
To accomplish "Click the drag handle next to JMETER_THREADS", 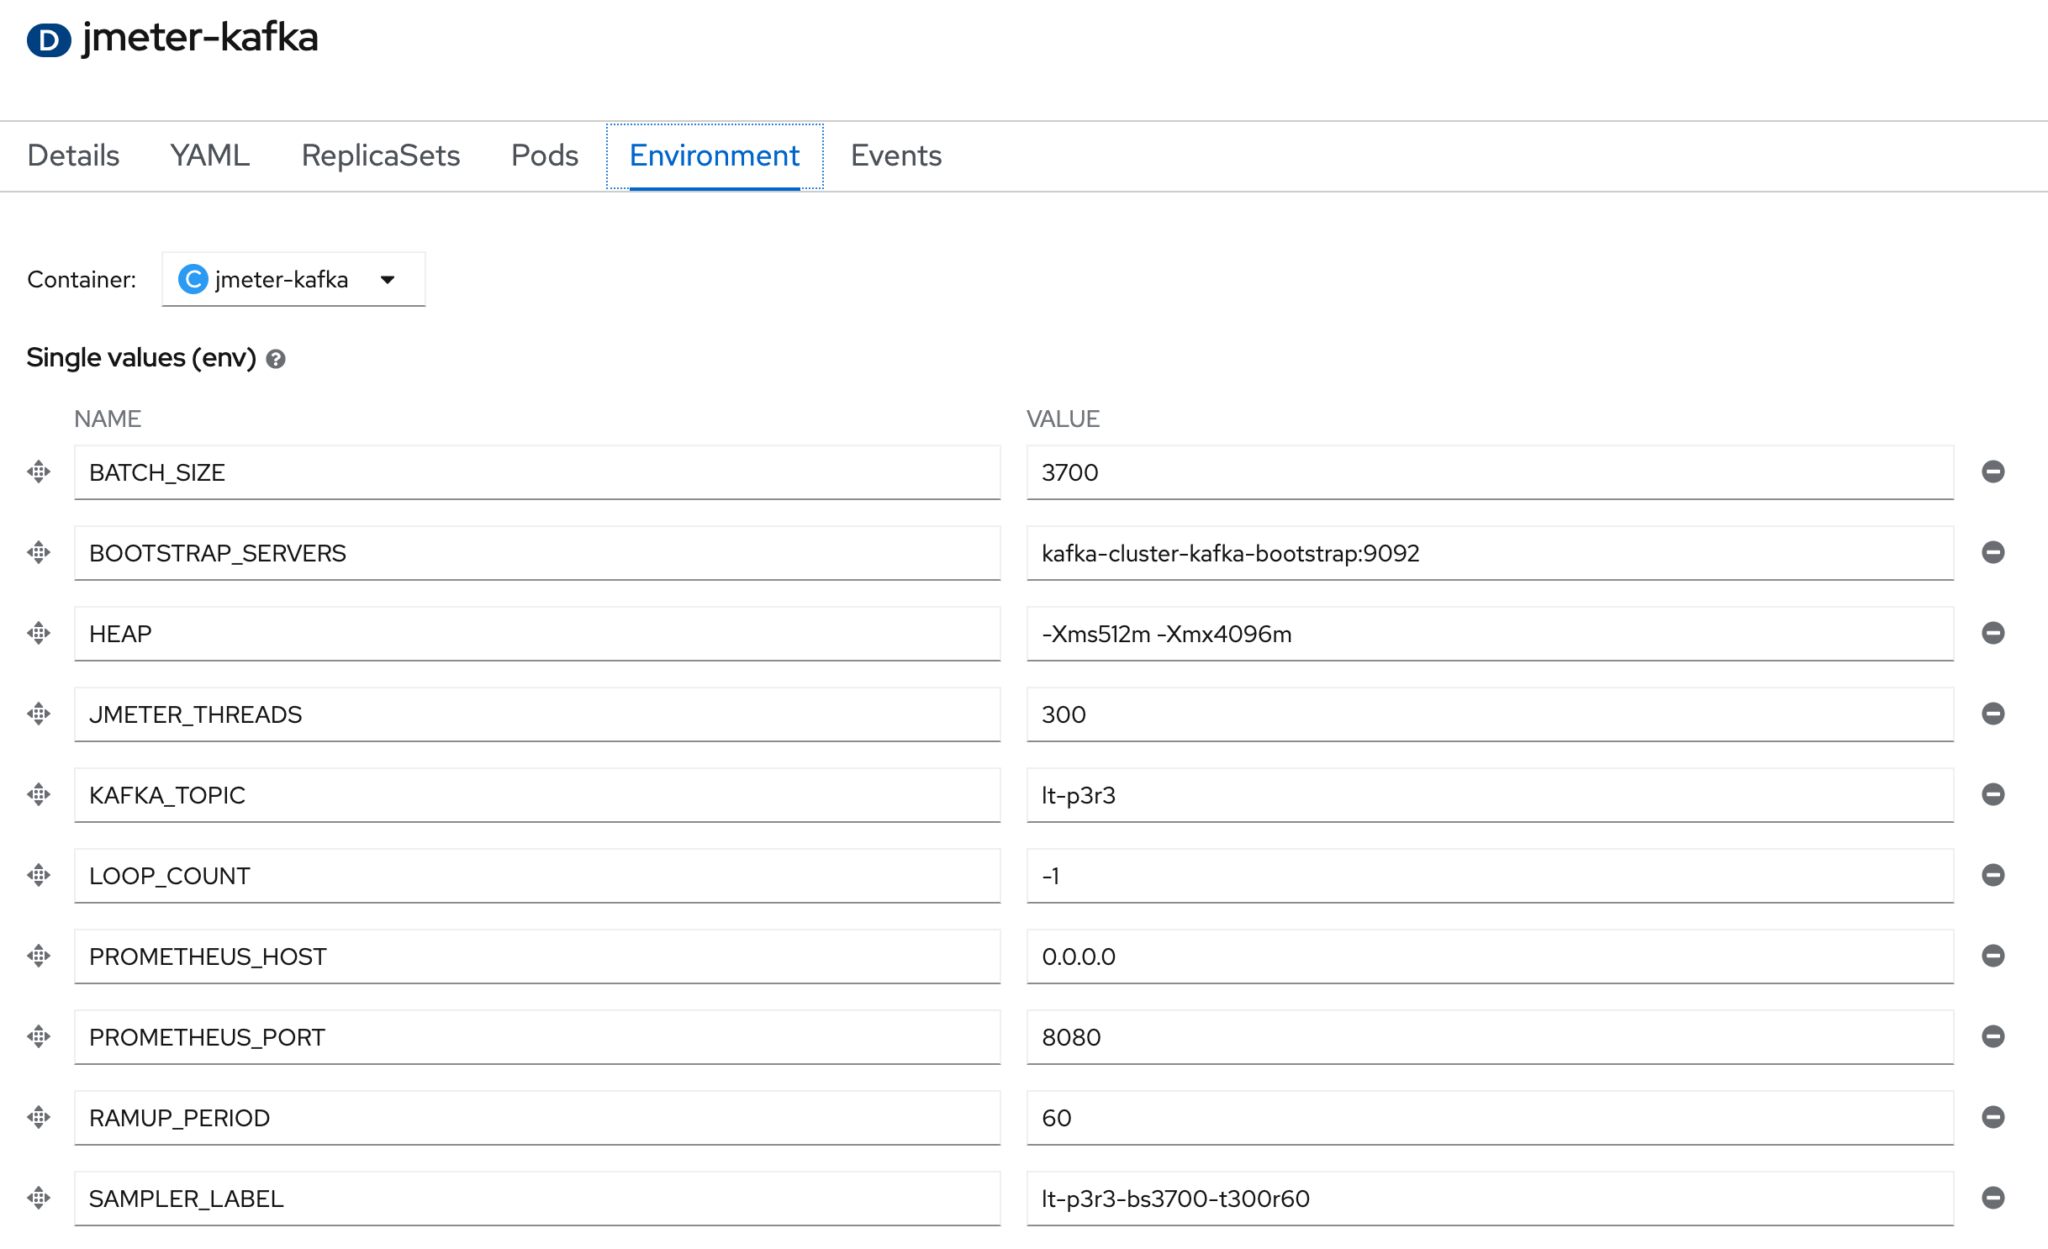I will (38, 713).
